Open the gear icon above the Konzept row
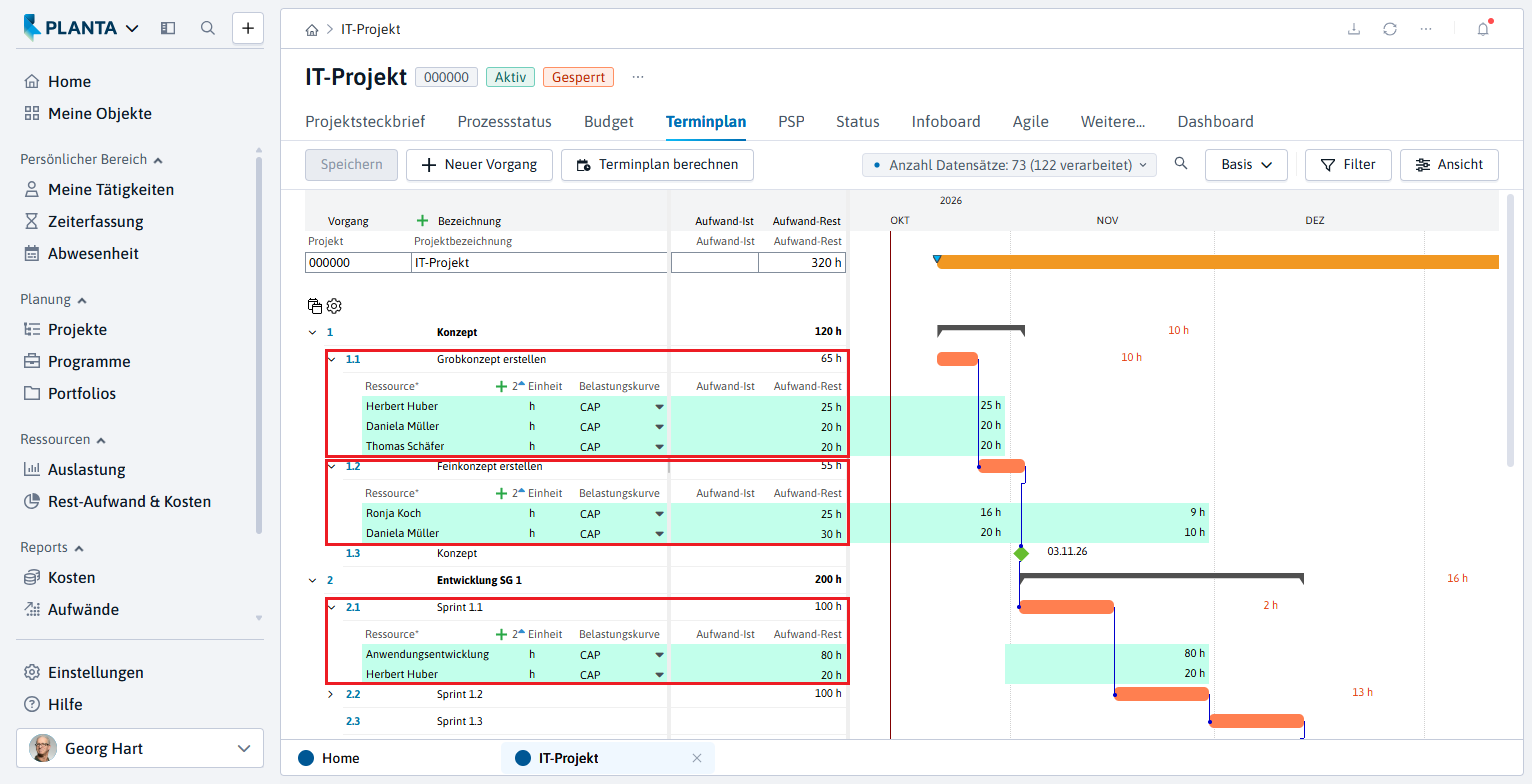Screen dimensions: 1532x784 [x=334, y=306]
